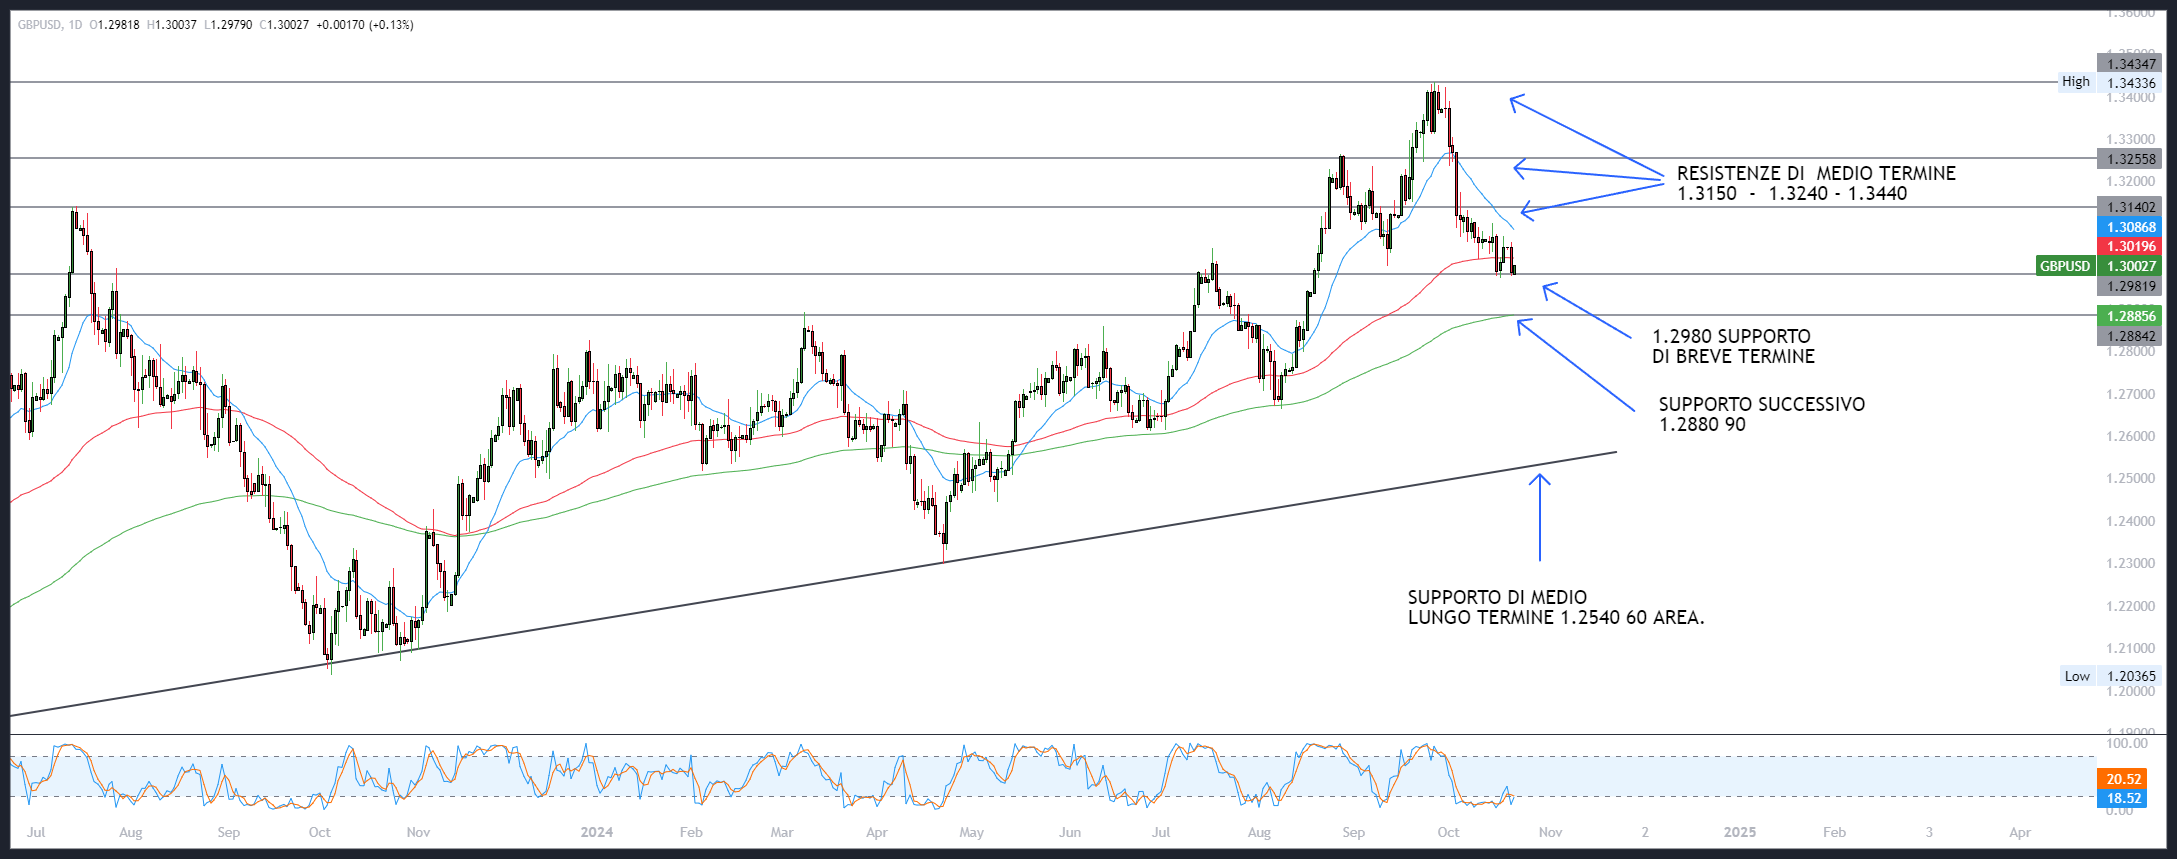This screenshot has height=859, width=2177.
Task: Click the Low label next to 1.20365
Action: pos(2077,676)
